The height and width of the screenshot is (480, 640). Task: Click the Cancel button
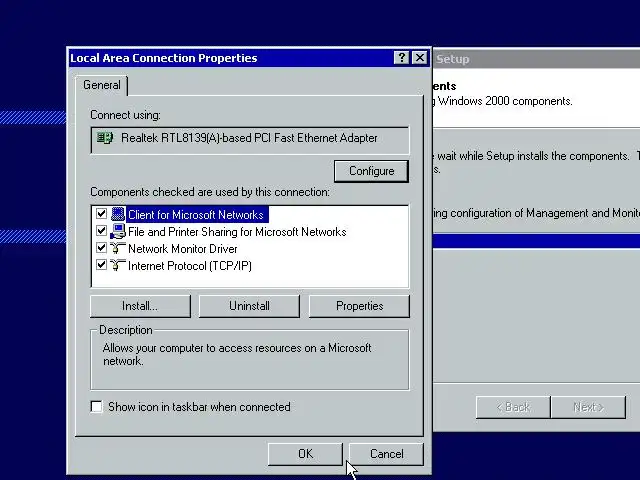tap(386, 454)
